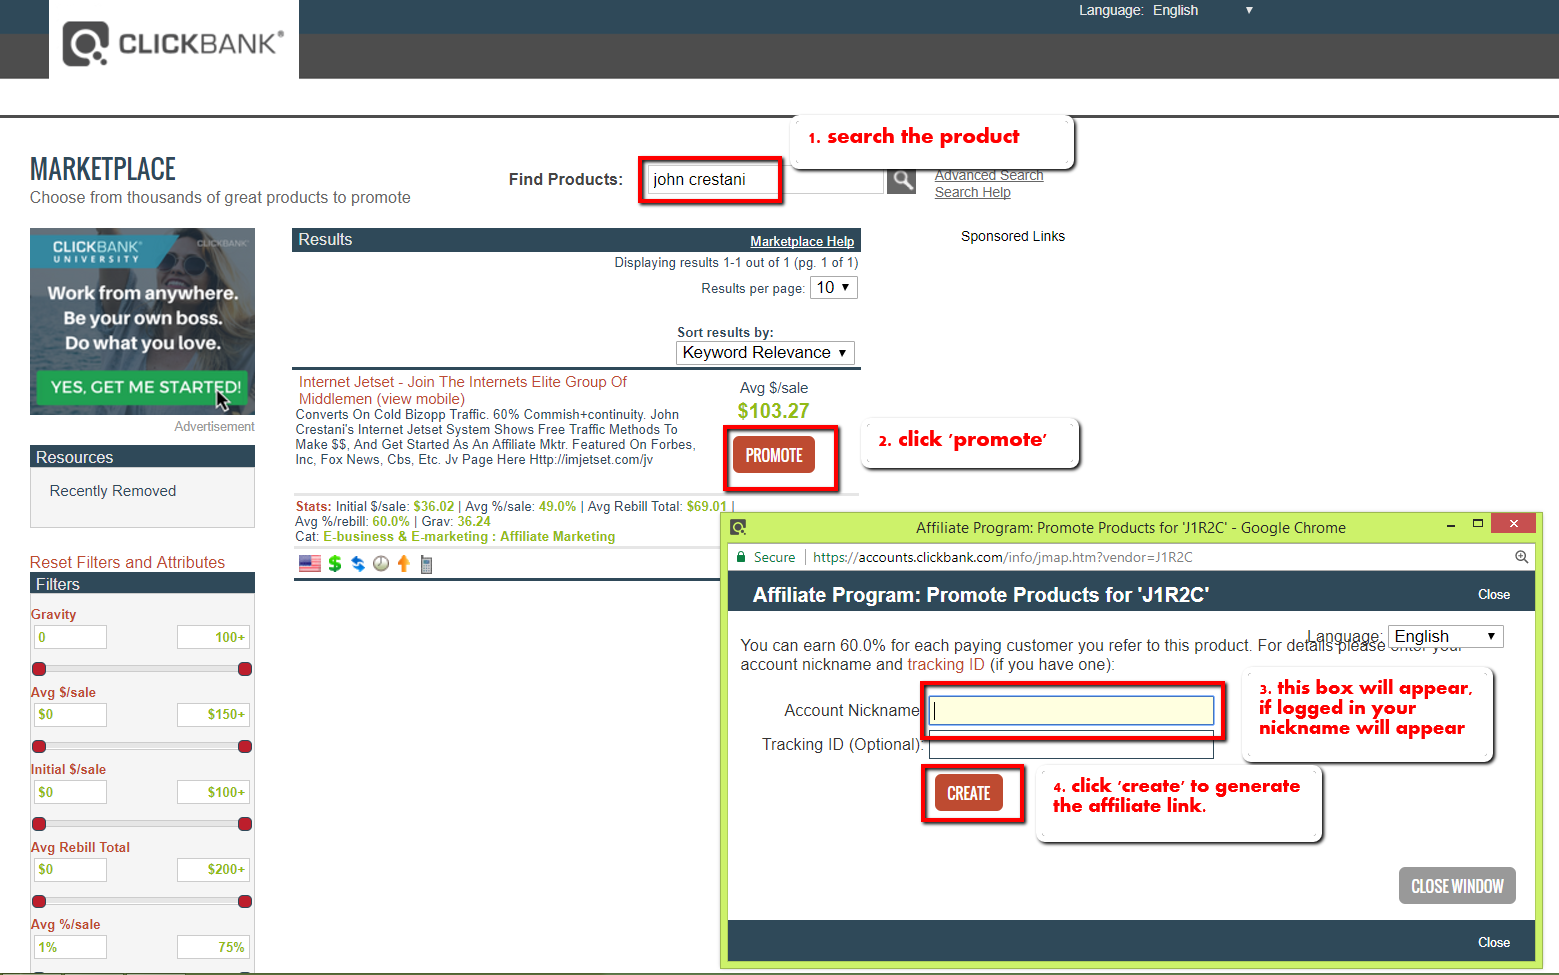
Task: Click the Recently Removed resource link
Action: point(113,491)
